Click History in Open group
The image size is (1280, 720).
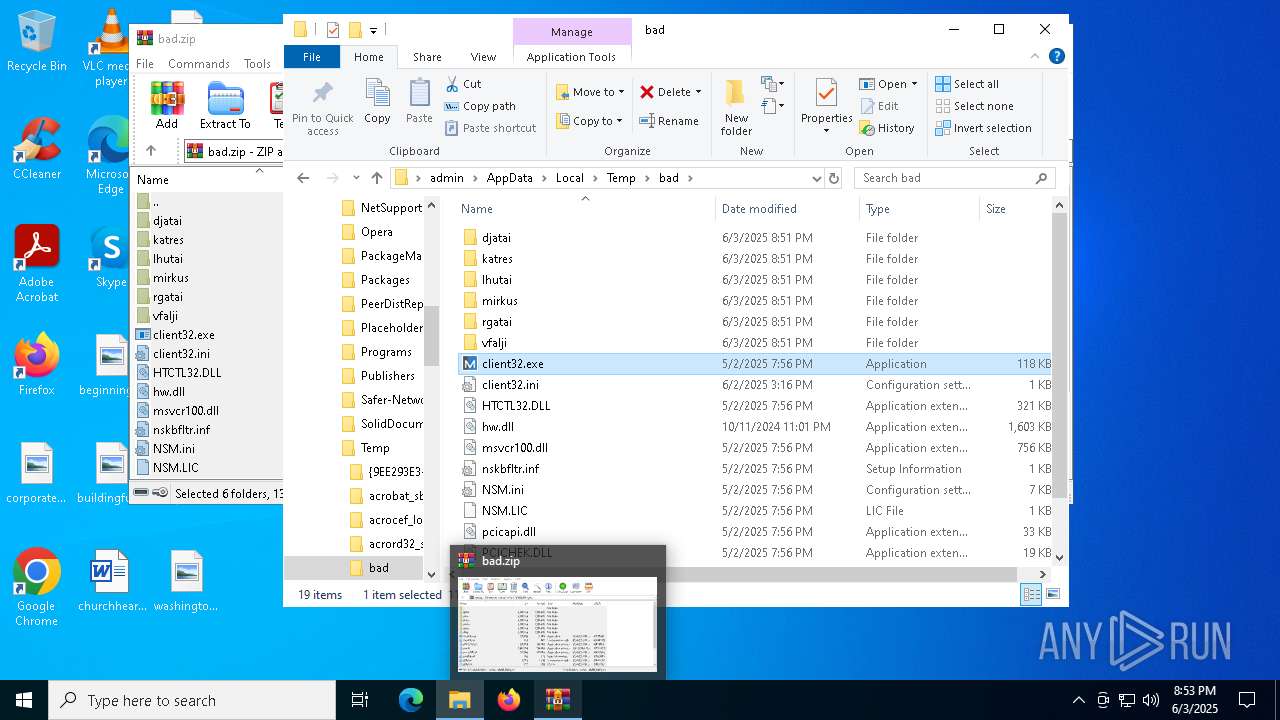[x=886, y=128]
